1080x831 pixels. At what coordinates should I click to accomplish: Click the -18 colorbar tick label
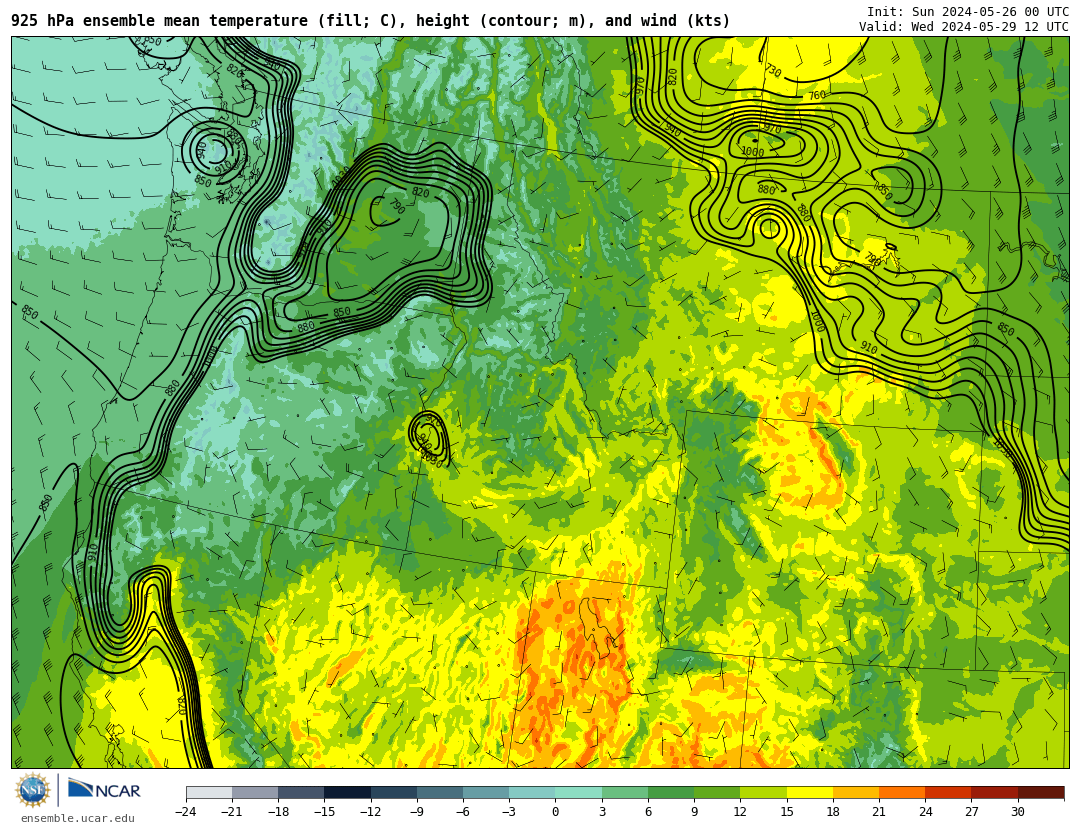click(x=278, y=812)
